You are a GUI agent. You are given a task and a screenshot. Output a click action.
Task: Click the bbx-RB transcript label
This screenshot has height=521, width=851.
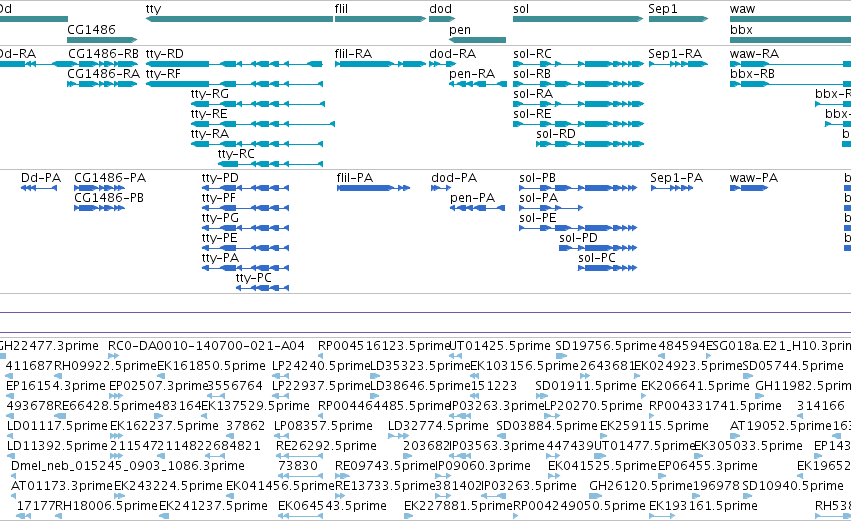(752, 74)
